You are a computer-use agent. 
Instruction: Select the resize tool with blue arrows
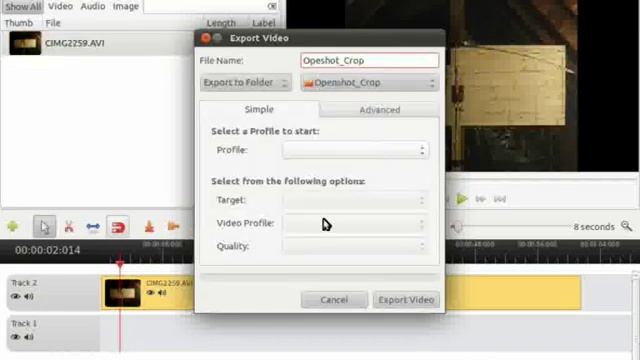(x=93, y=227)
